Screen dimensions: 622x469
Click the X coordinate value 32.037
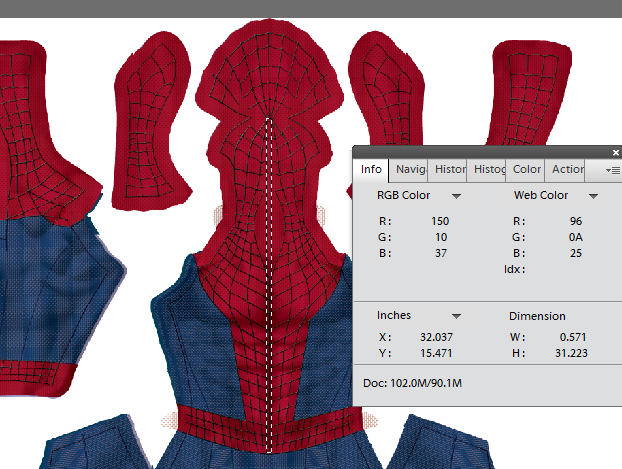(x=436, y=337)
